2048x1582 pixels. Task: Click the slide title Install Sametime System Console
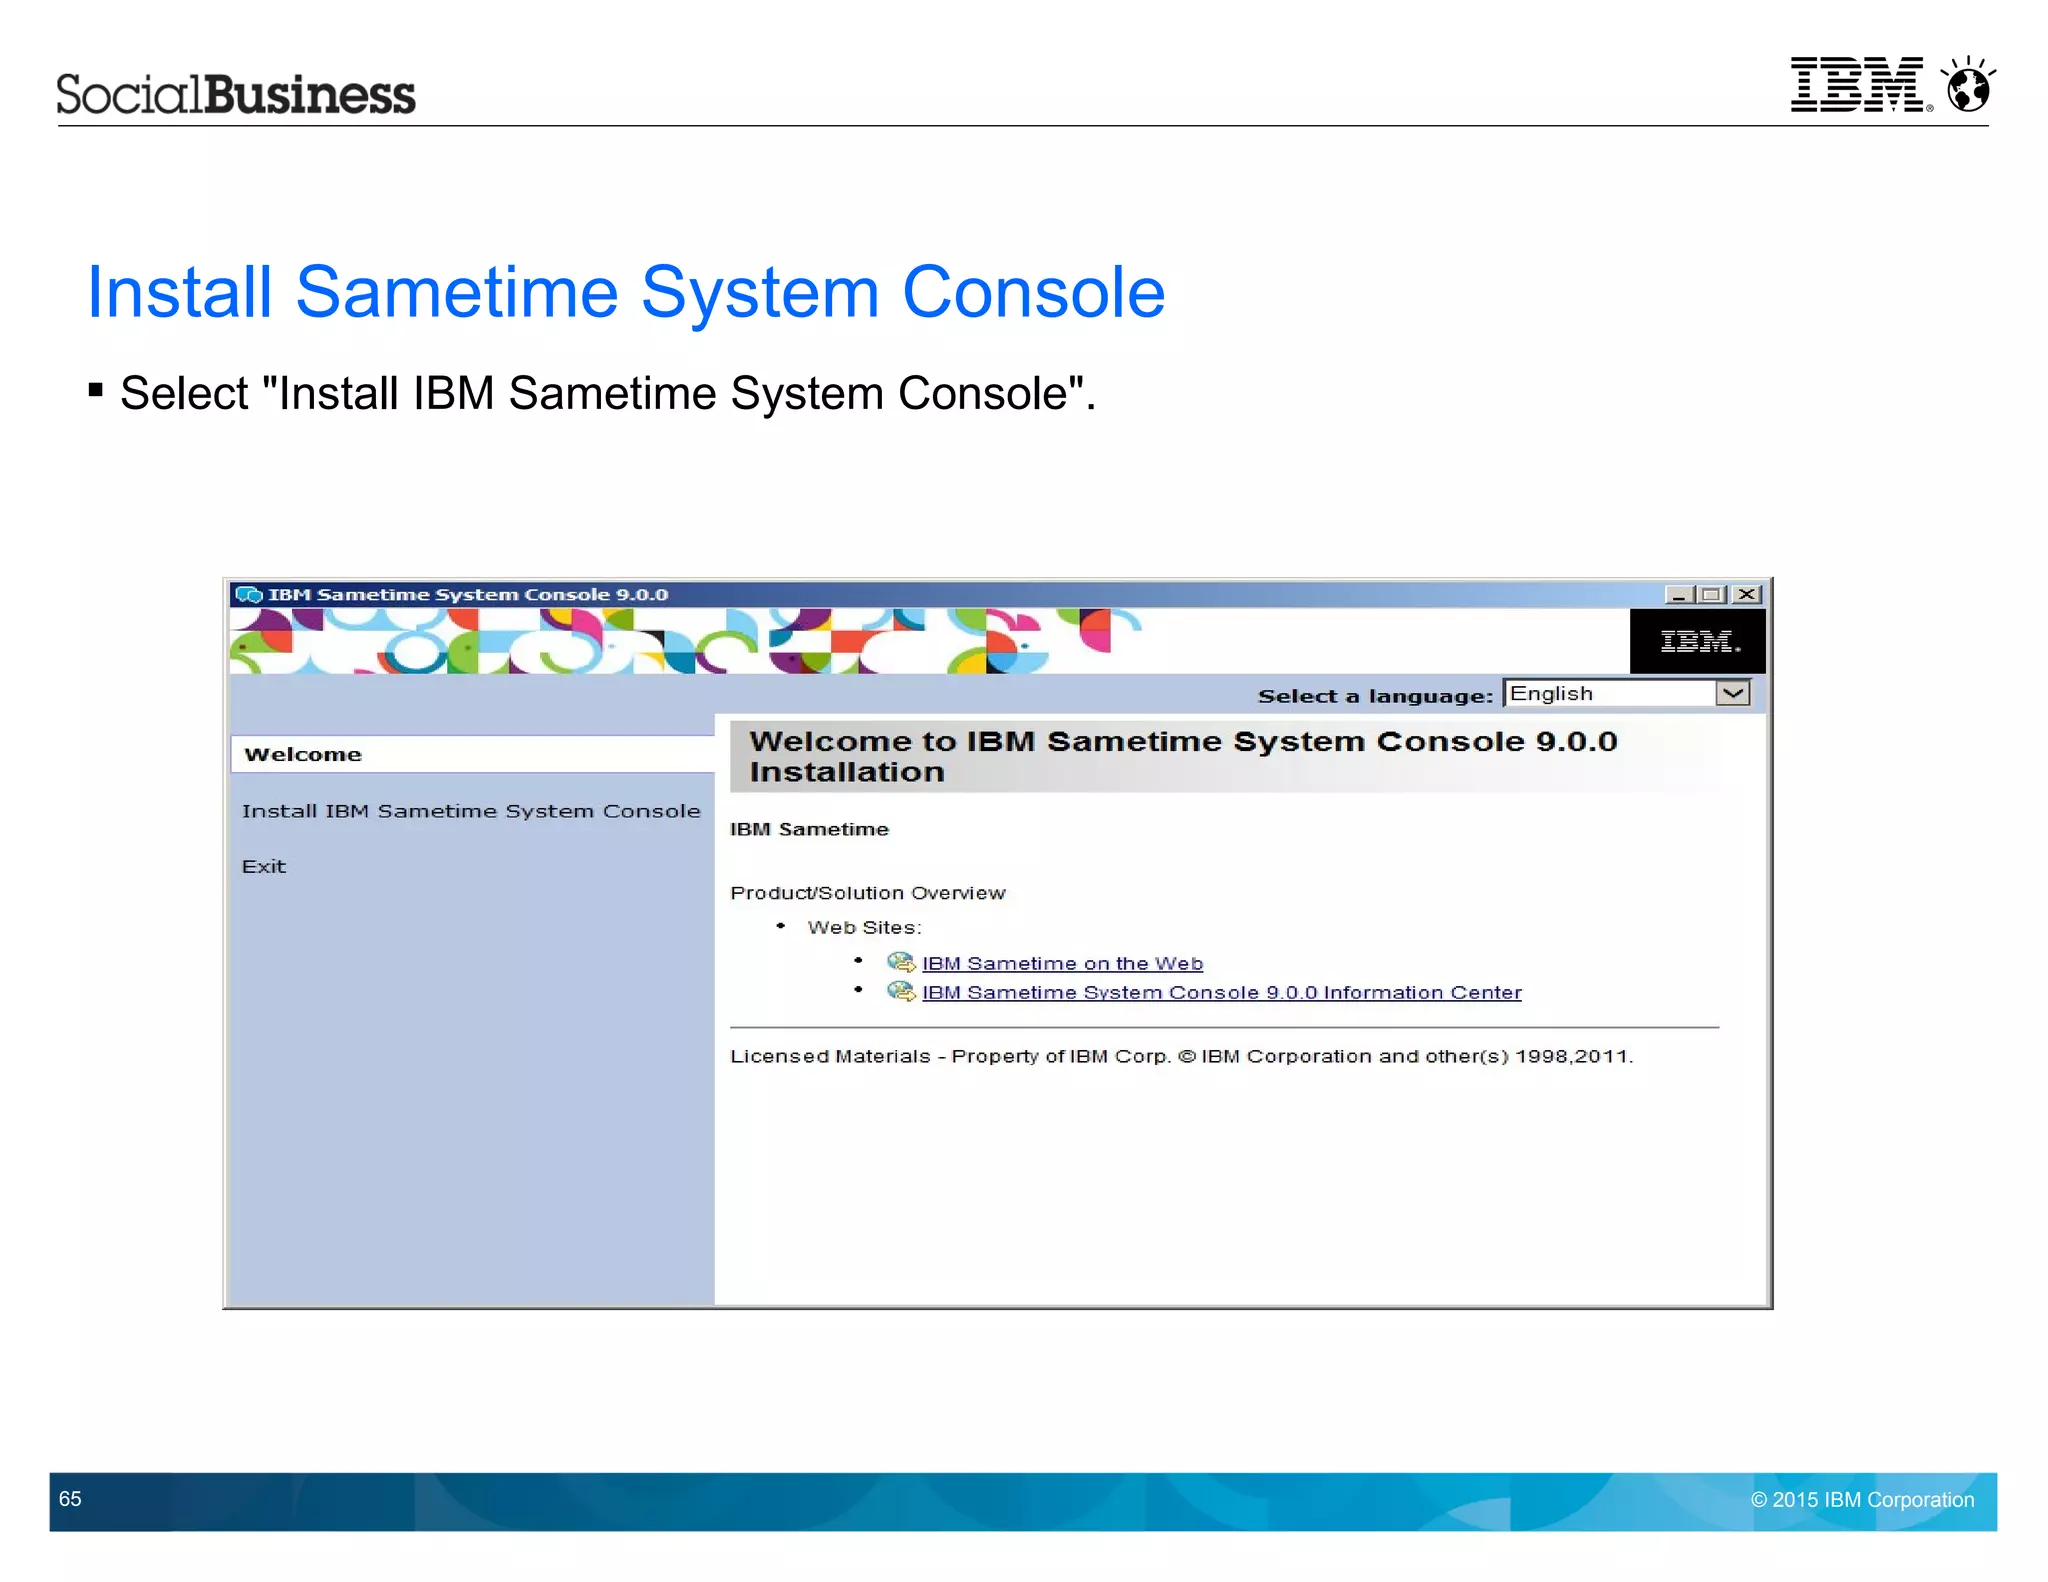[x=626, y=292]
